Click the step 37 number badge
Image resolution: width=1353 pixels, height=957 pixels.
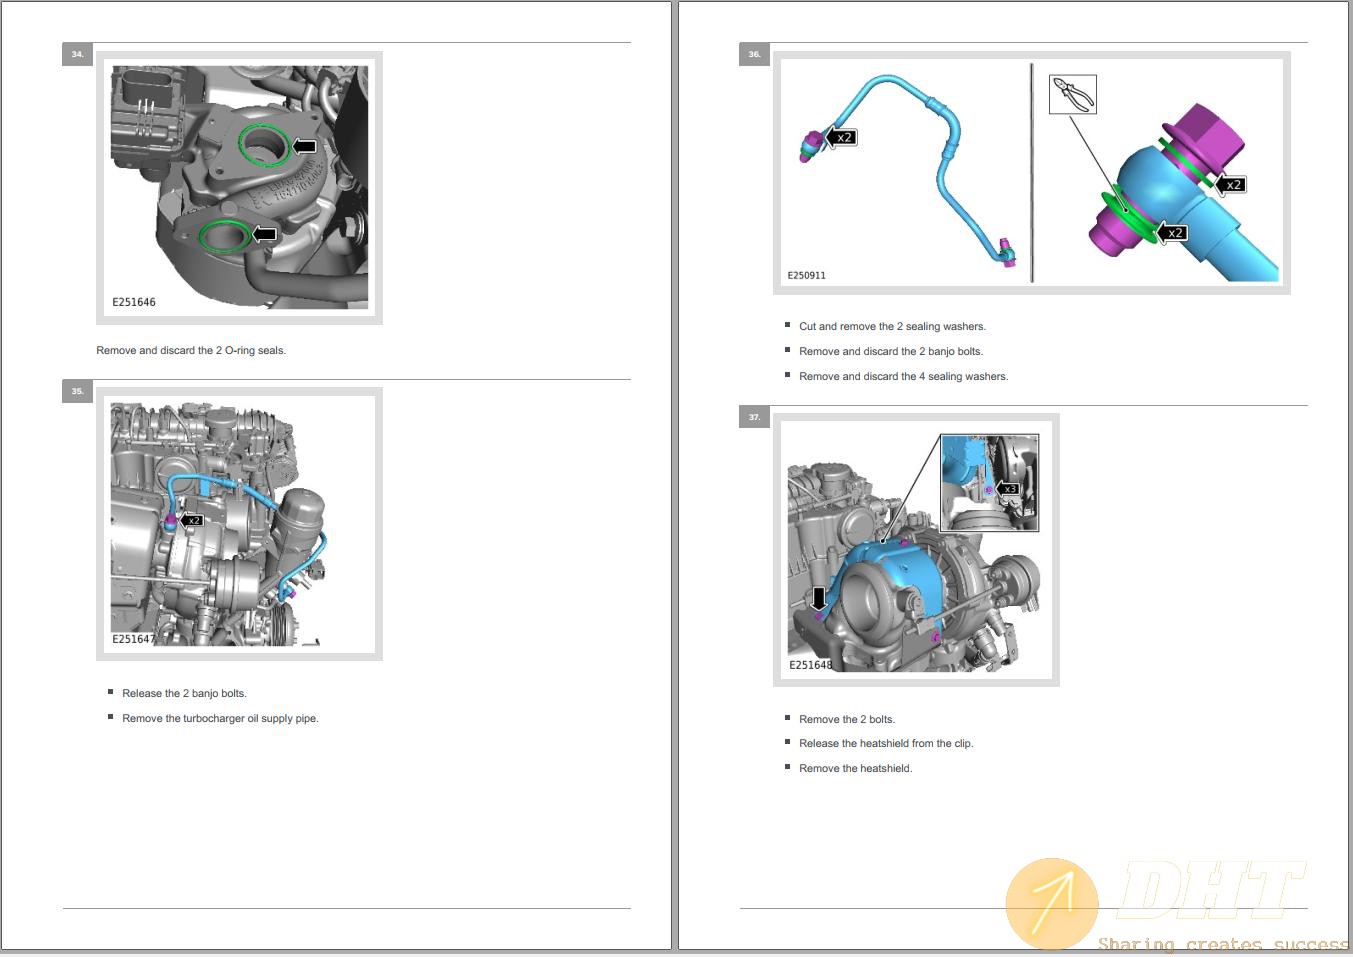point(755,417)
